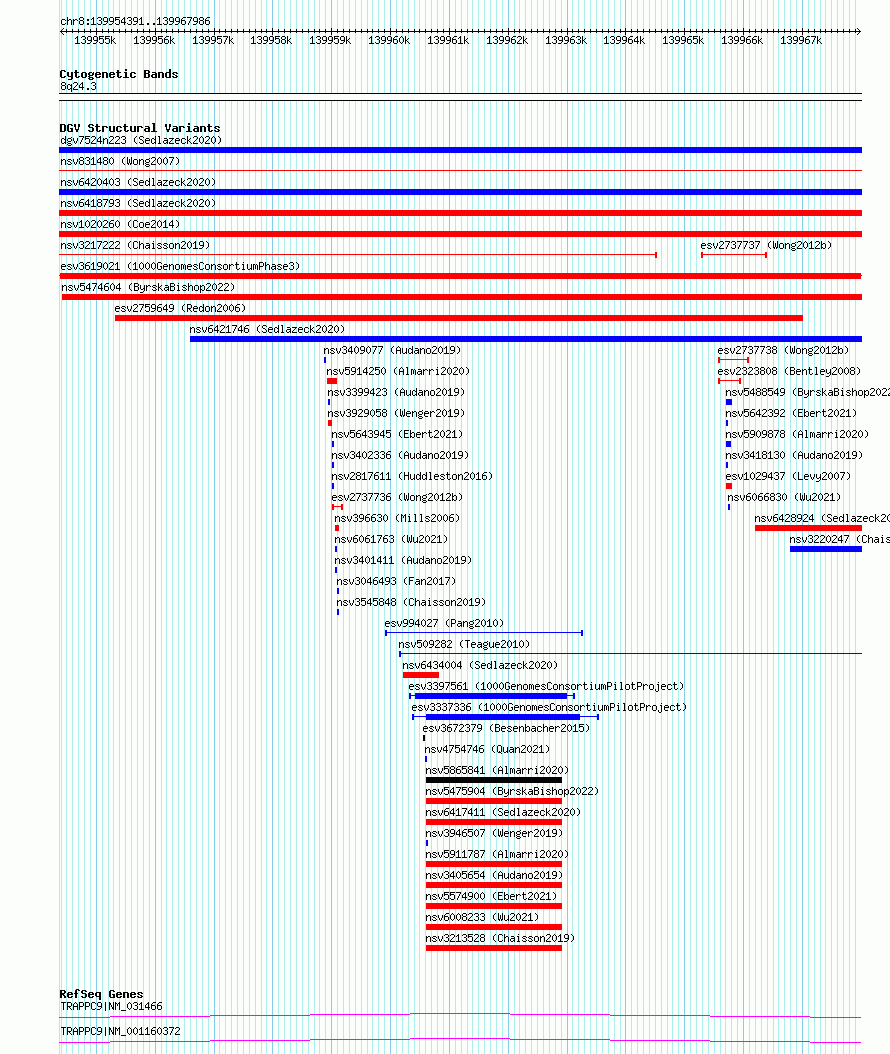
Task: Open nsv2817611 (Huddleston2016) variant
Action: [x=412, y=477]
